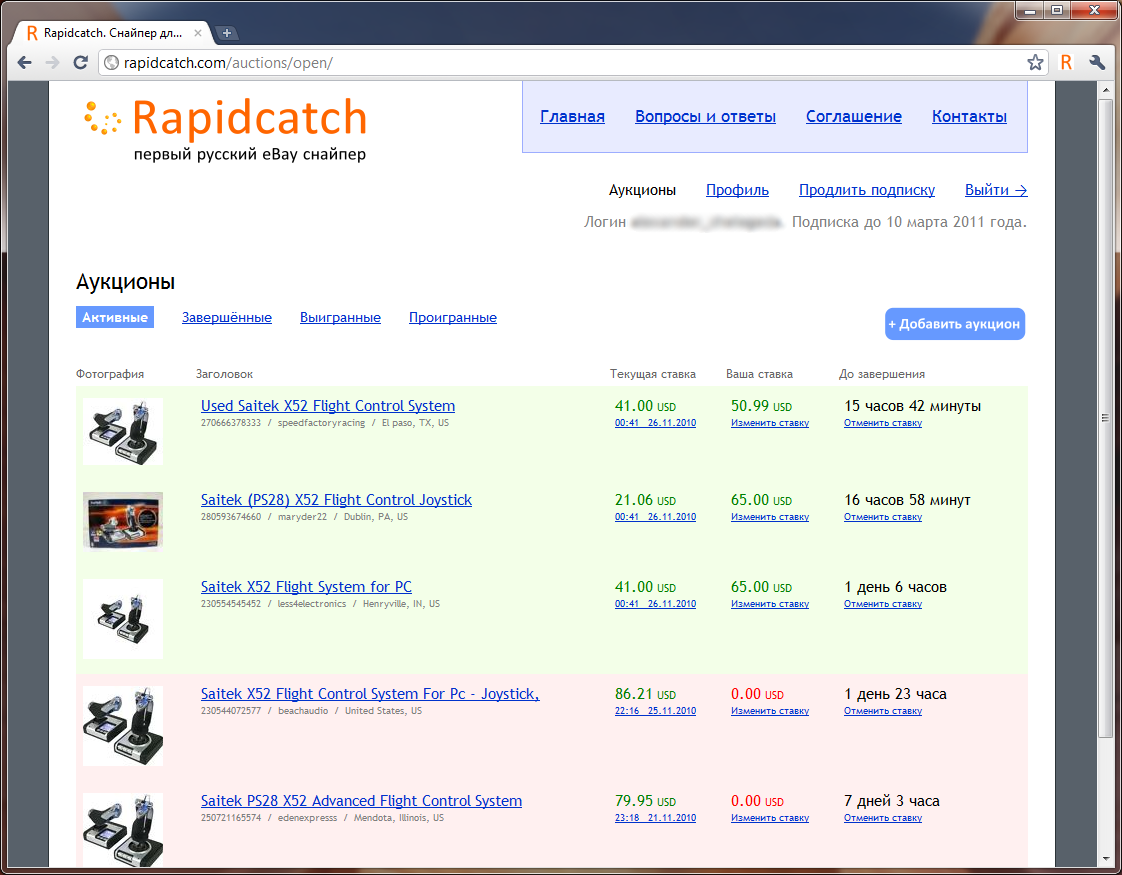This screenshot has width=1122, height=875.
Task: Select the Активные auctions tab
Action: point(114,318)
